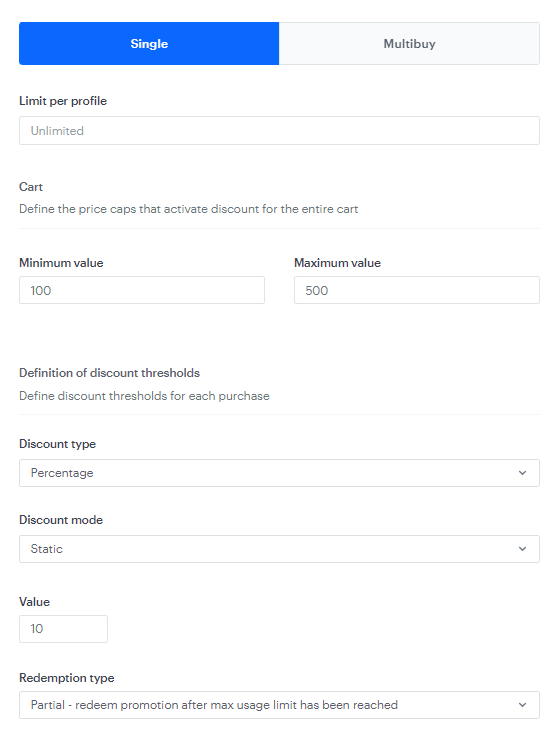The height and width of the screenshot is (736, 554).
Task: Click the Discount type label
Action: pyautogui.click(x=57, y=444)
